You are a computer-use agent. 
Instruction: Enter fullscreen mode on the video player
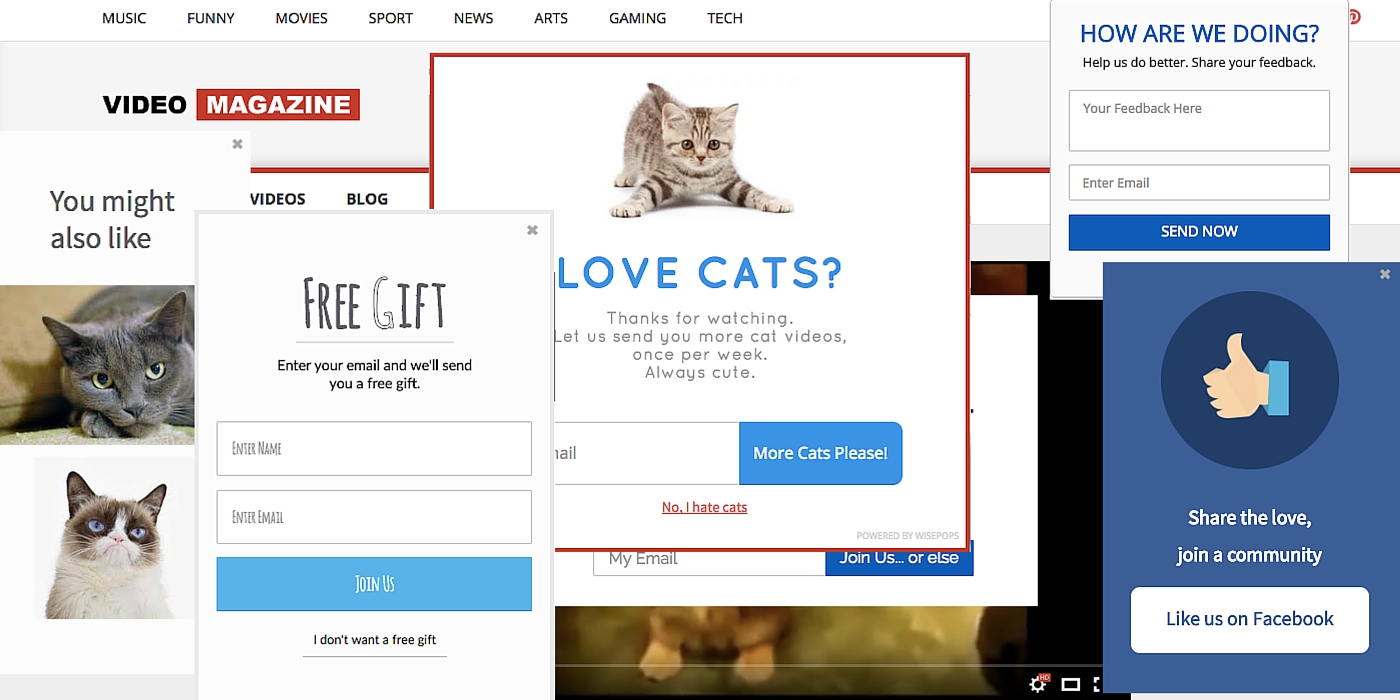[x=1095, y=684]
